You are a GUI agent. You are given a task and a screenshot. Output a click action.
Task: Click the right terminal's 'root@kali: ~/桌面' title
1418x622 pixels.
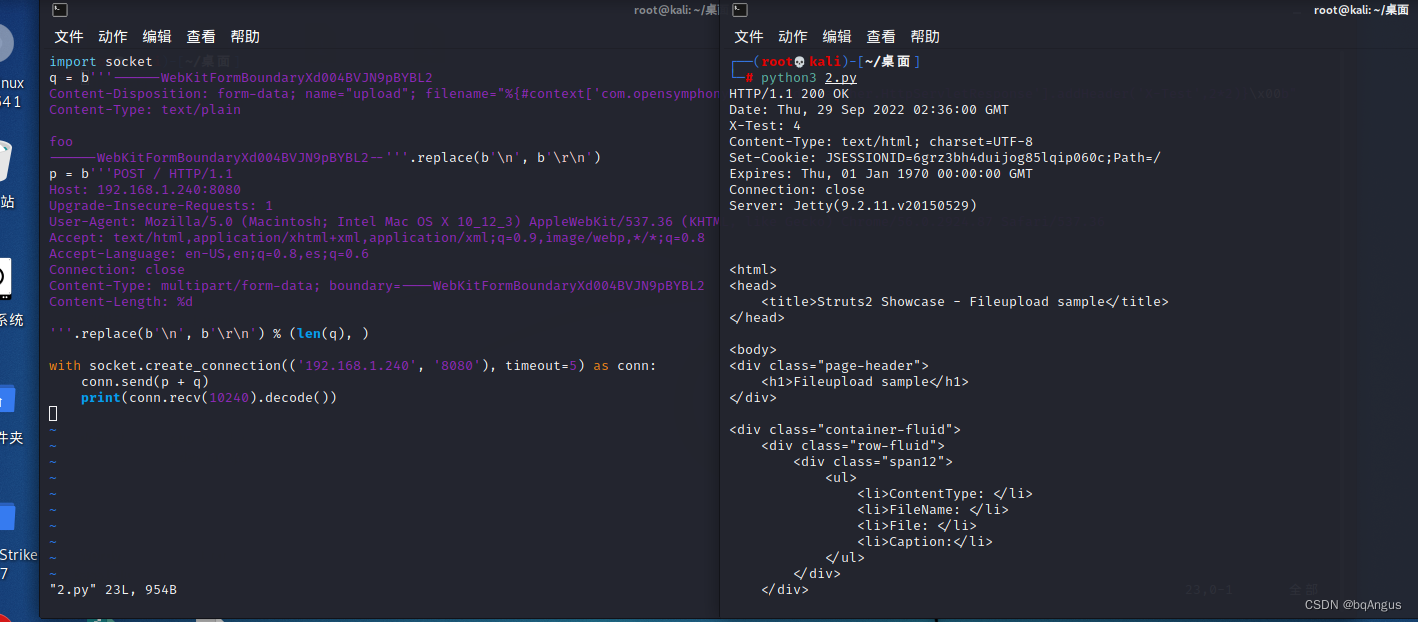point(1361,10)
